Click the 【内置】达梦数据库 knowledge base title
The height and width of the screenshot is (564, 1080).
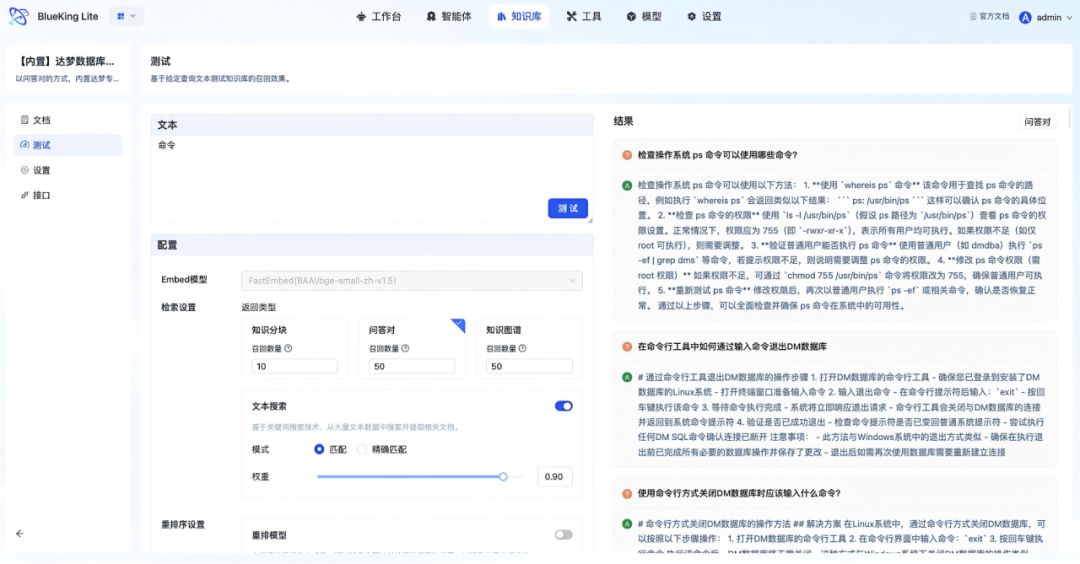click(66, 61)
